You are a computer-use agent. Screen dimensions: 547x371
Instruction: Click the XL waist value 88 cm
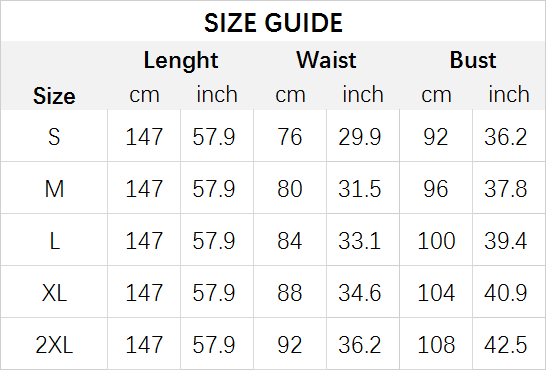[290, 292]
